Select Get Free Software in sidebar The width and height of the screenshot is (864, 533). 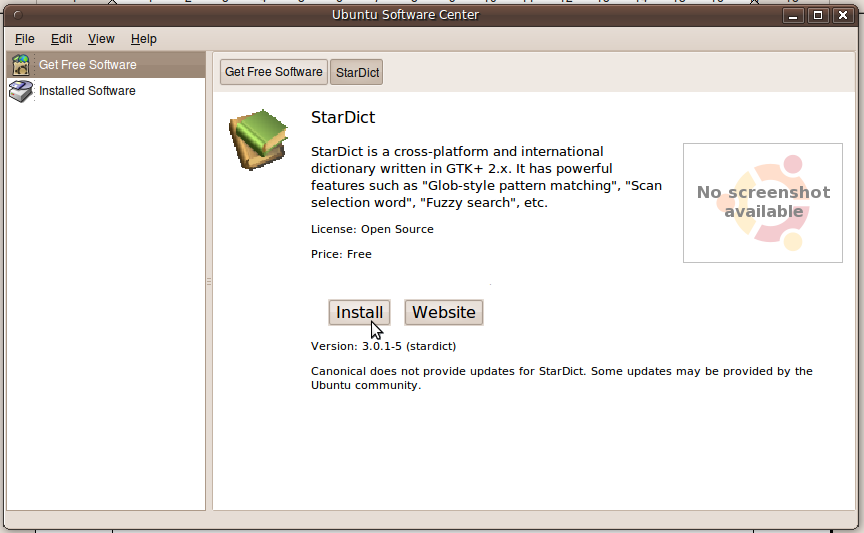click(x=106, y=65)
